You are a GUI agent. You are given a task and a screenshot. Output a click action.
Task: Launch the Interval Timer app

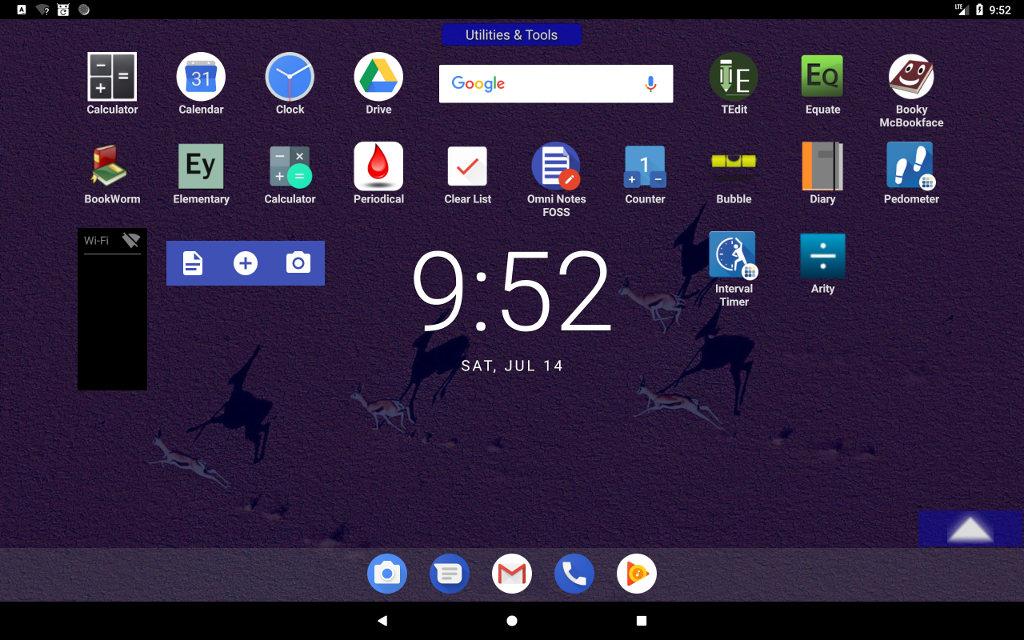tap(733, 256)
